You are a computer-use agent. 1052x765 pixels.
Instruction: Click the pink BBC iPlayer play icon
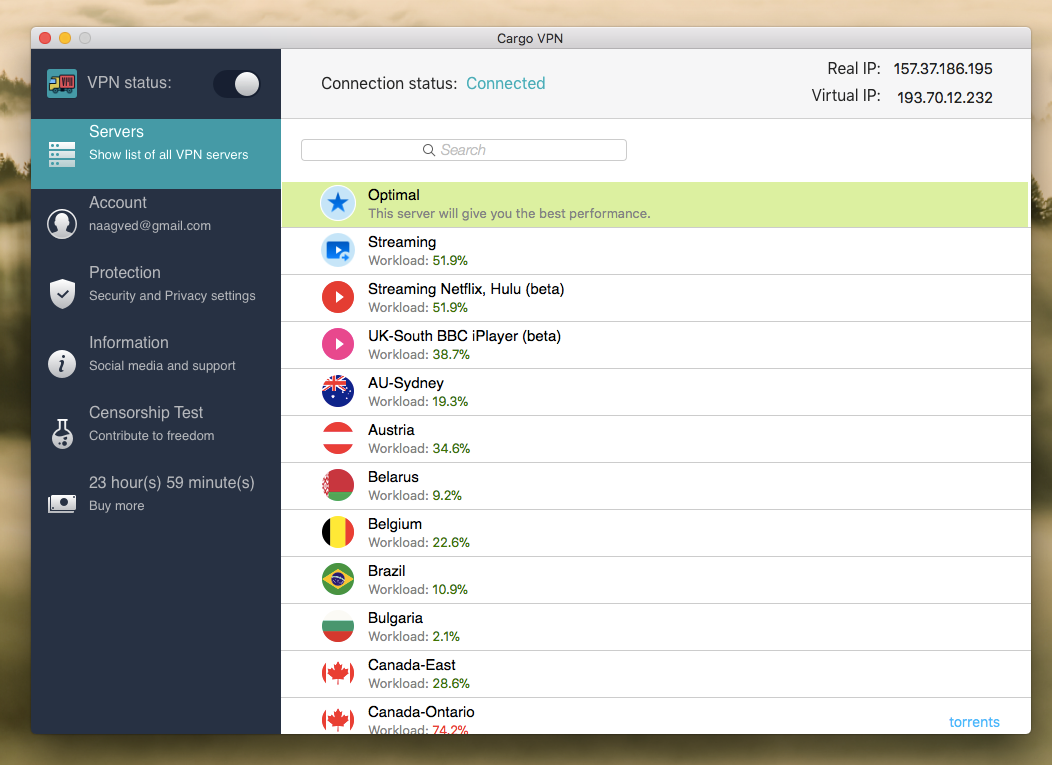click(x=338, y=344)
